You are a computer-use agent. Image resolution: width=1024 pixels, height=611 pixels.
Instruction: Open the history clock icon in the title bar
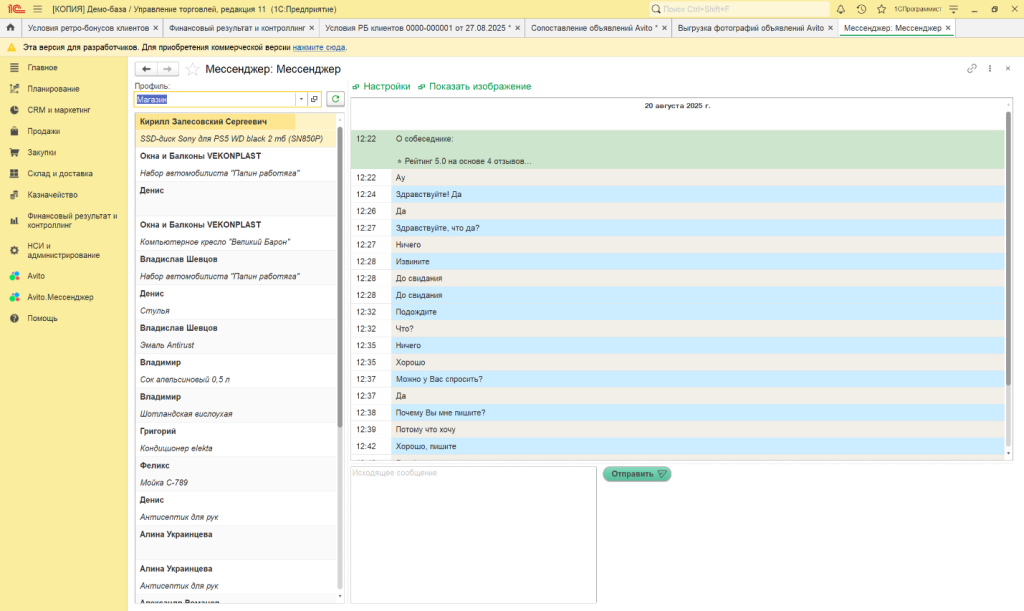point(862,9)
